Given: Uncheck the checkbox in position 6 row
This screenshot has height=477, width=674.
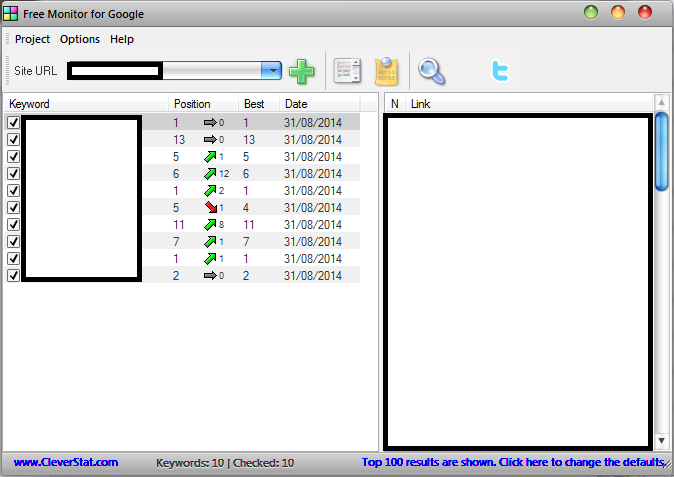Looking at the screenshot, I should pyautogui.click(x=13, y=173).
